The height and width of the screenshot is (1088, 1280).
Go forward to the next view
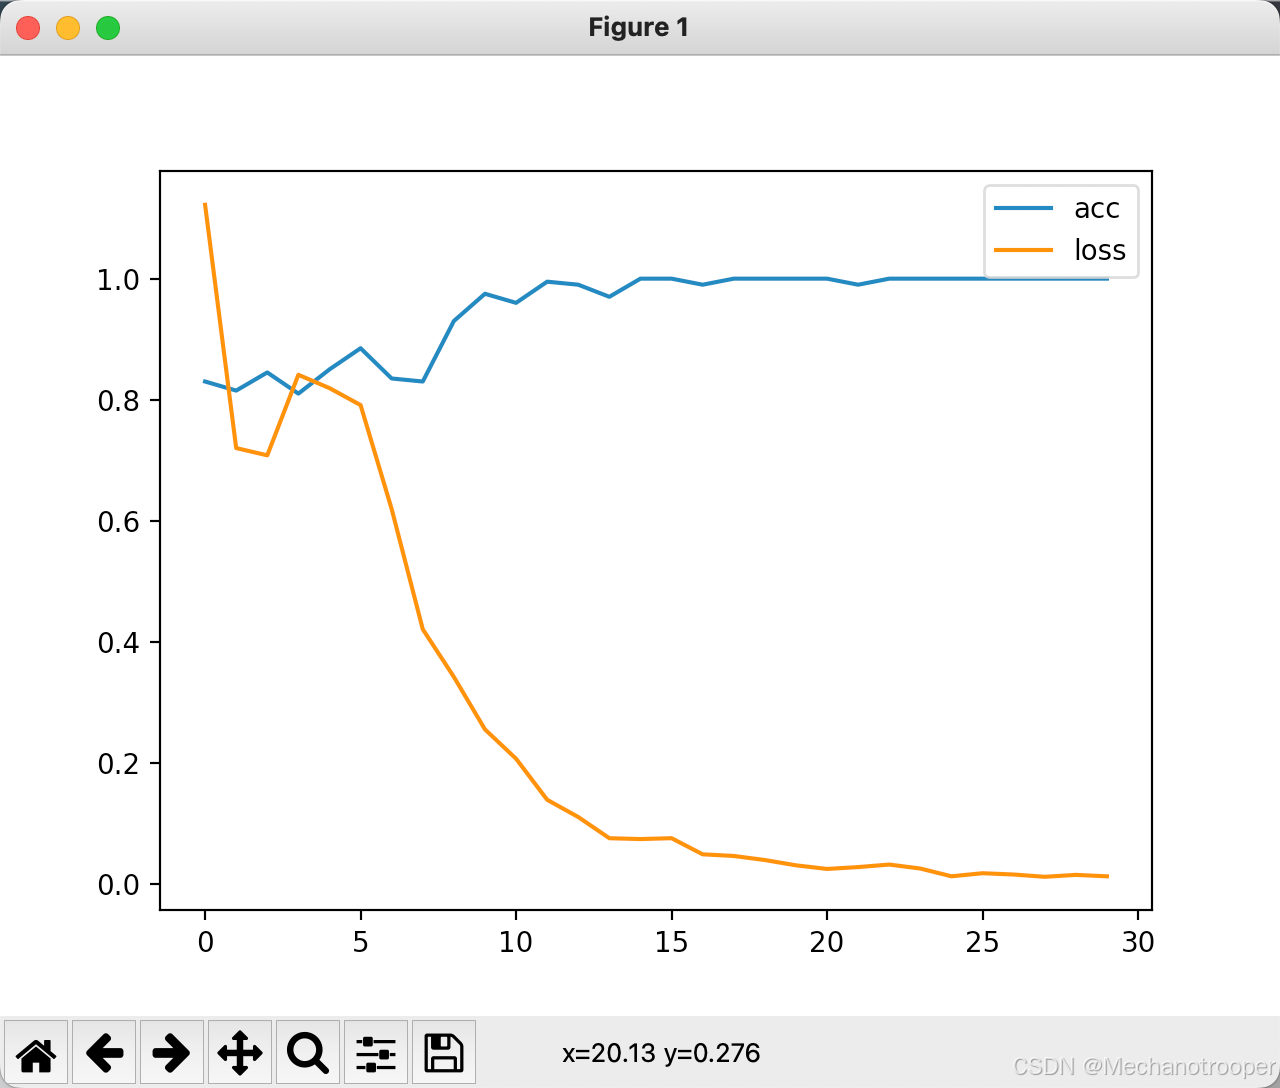point(172,1052)
